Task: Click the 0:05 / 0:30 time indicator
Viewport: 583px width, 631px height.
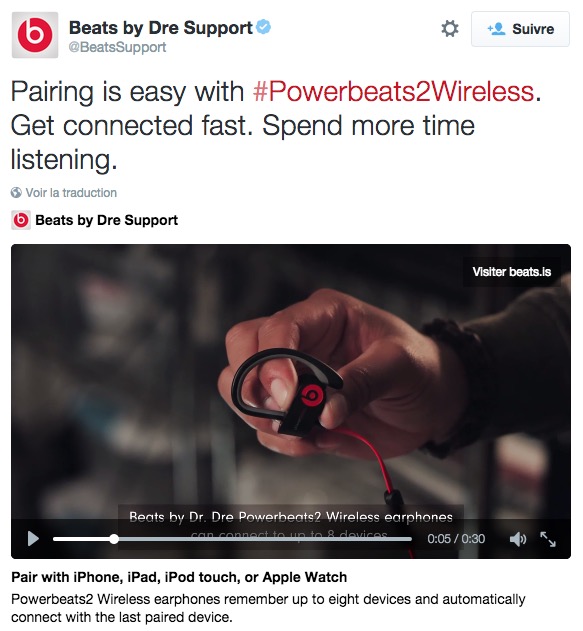Action: coord(456,539)
